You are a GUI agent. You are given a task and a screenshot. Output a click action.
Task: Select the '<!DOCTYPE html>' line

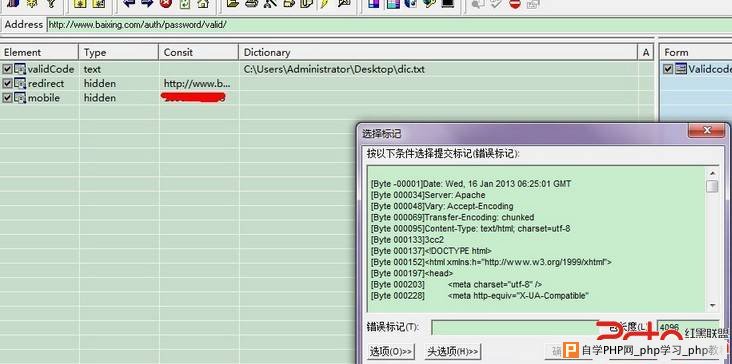431,251
